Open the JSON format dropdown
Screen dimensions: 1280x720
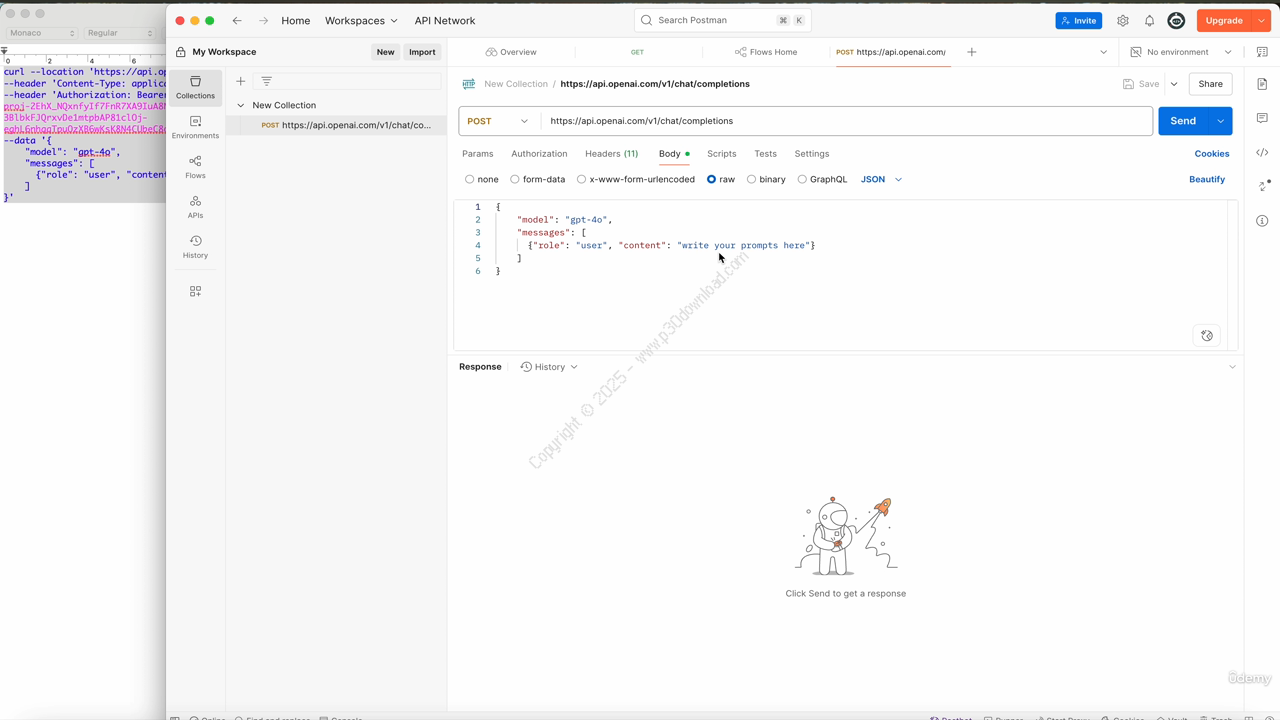[x=881, y=179]
